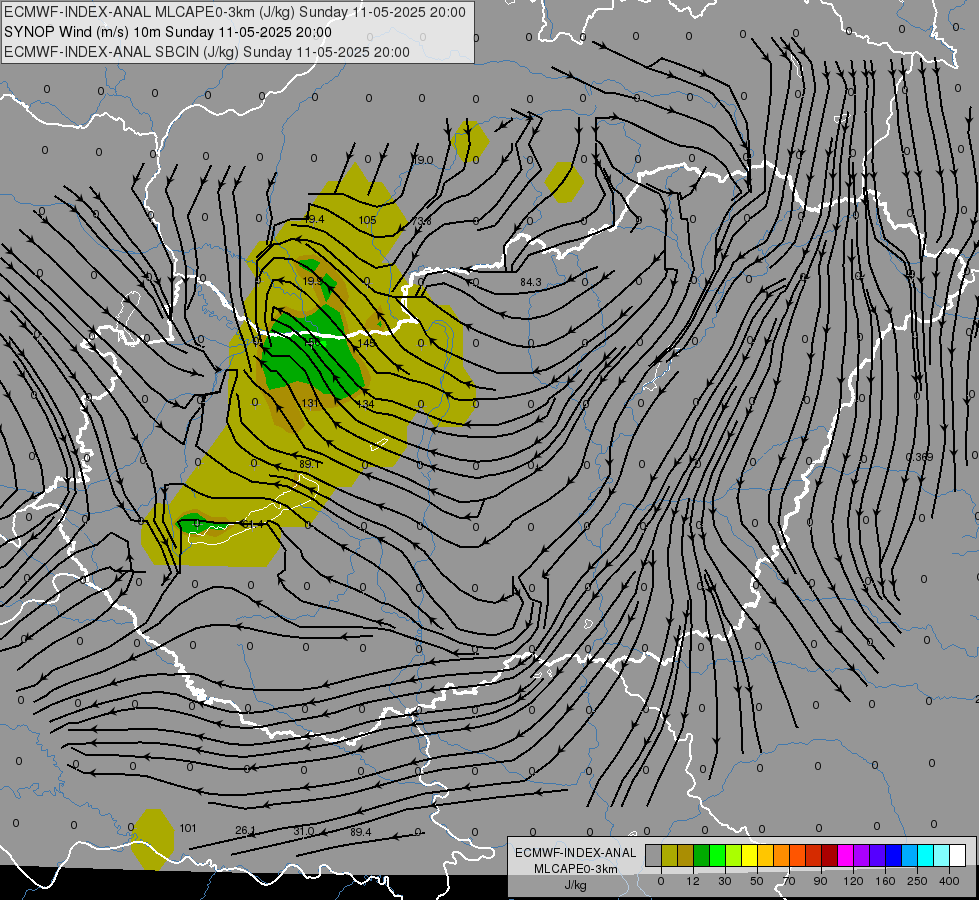Pick the magenta legend swatch before 120
This screenshot has width=979, height=900.
coord(846,855)
